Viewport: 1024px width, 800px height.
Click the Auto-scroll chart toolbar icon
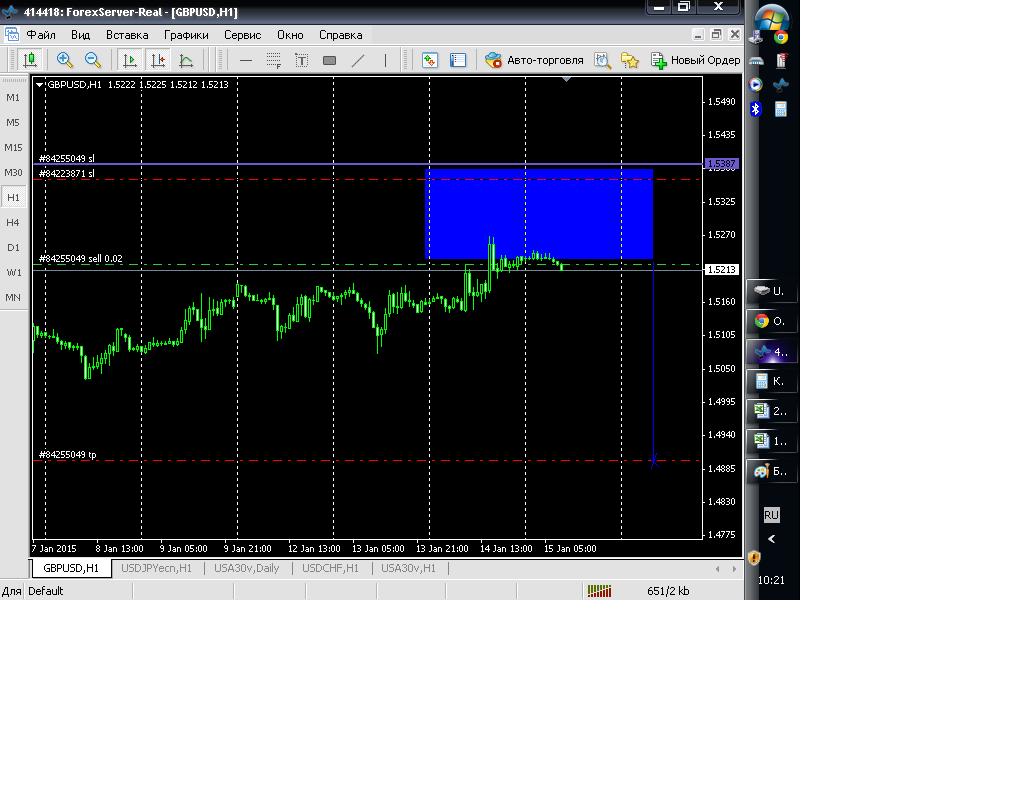click(x=130, y=60)
